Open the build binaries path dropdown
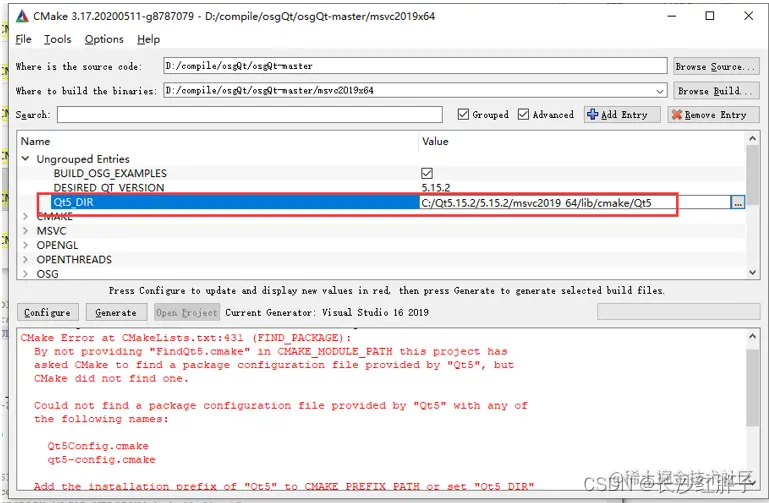769x503 pixels. click(x=660, y=91)
